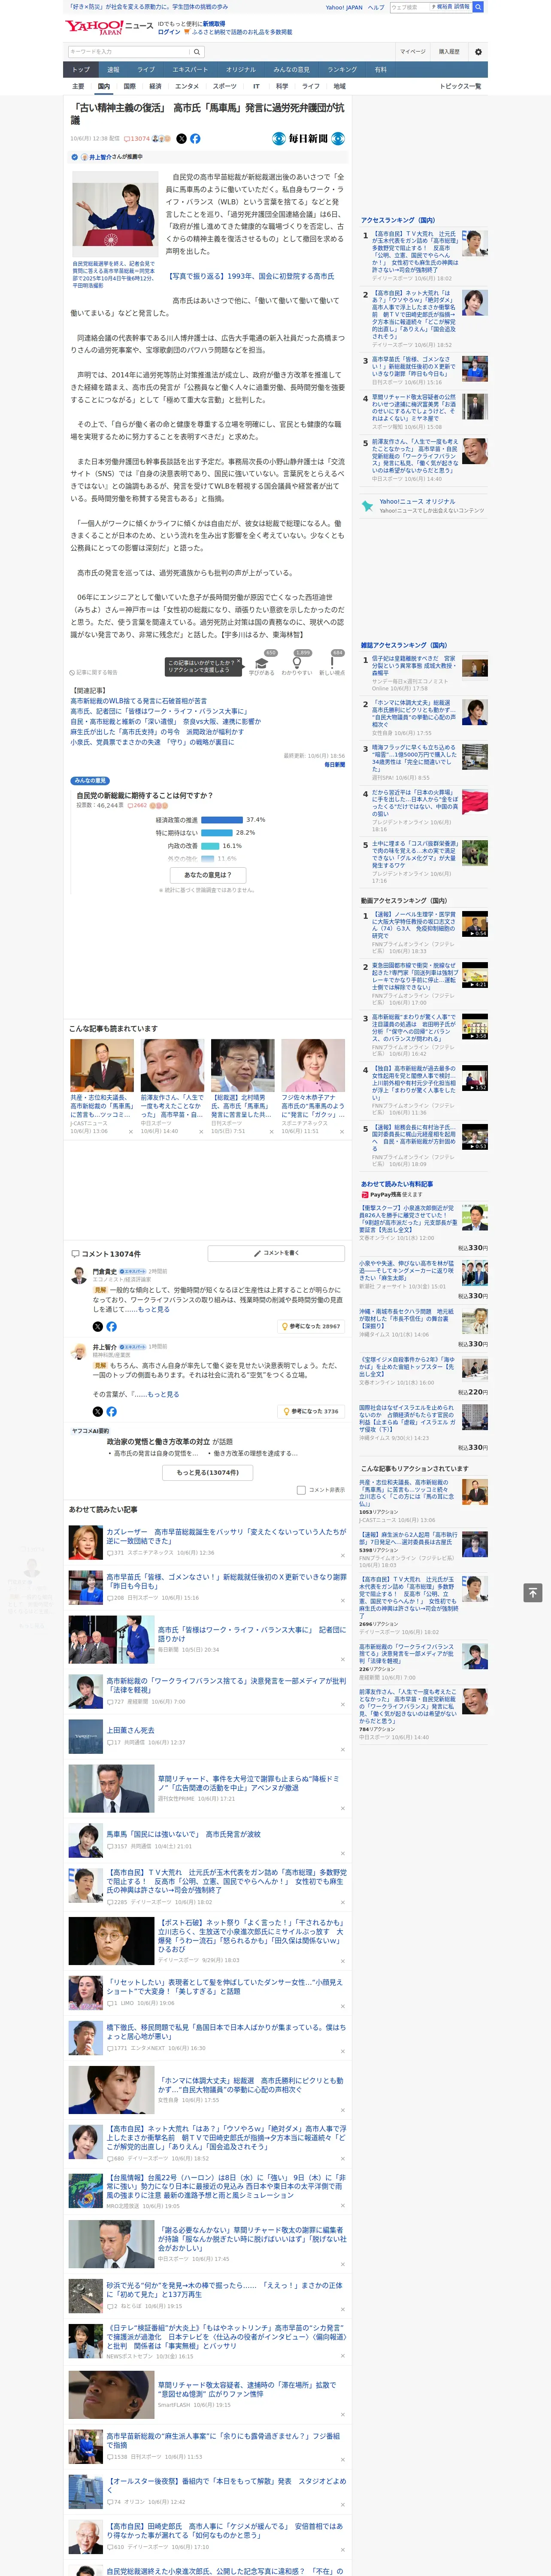Submit keyword search with magnifier icon
551x2576 pixels.
[197, 51]
